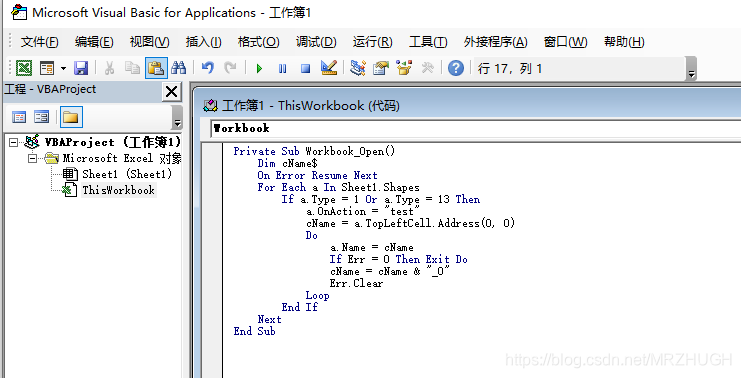Collapse the Microsoft Excel 对象 folder node

coord(33,158)
